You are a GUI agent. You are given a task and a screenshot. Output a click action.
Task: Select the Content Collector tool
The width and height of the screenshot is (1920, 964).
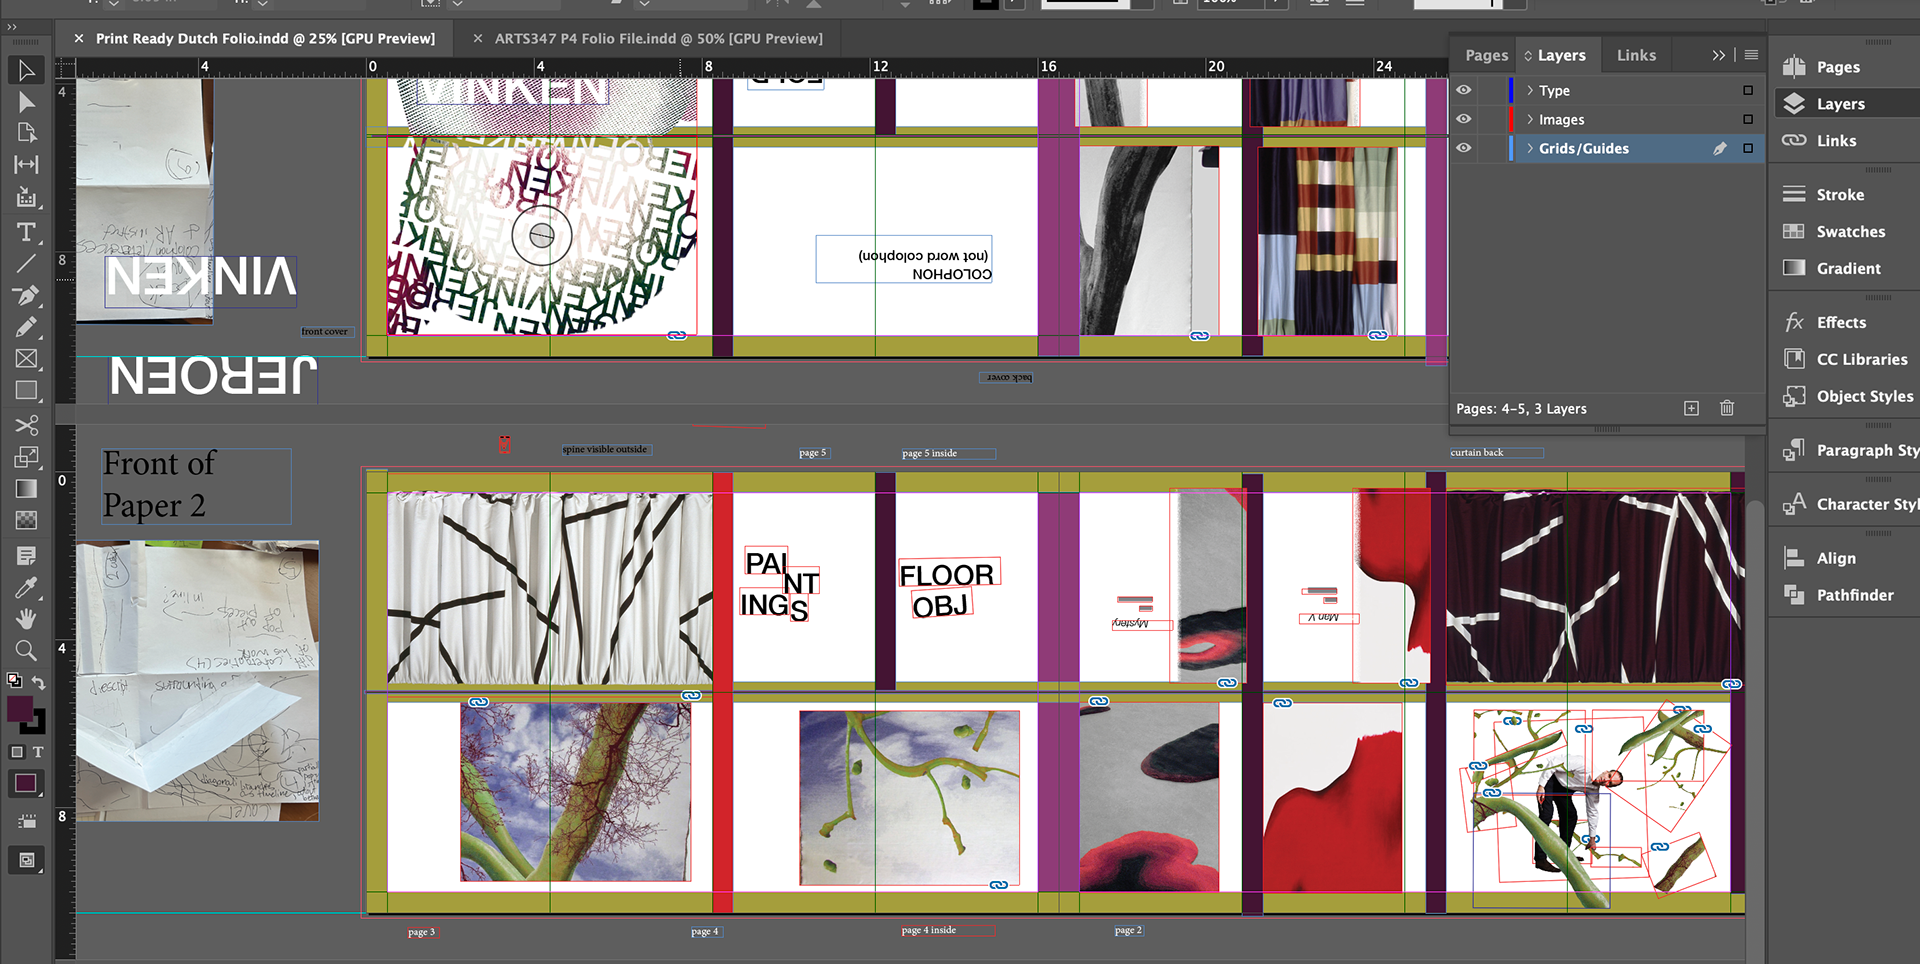tap(27, 197)
